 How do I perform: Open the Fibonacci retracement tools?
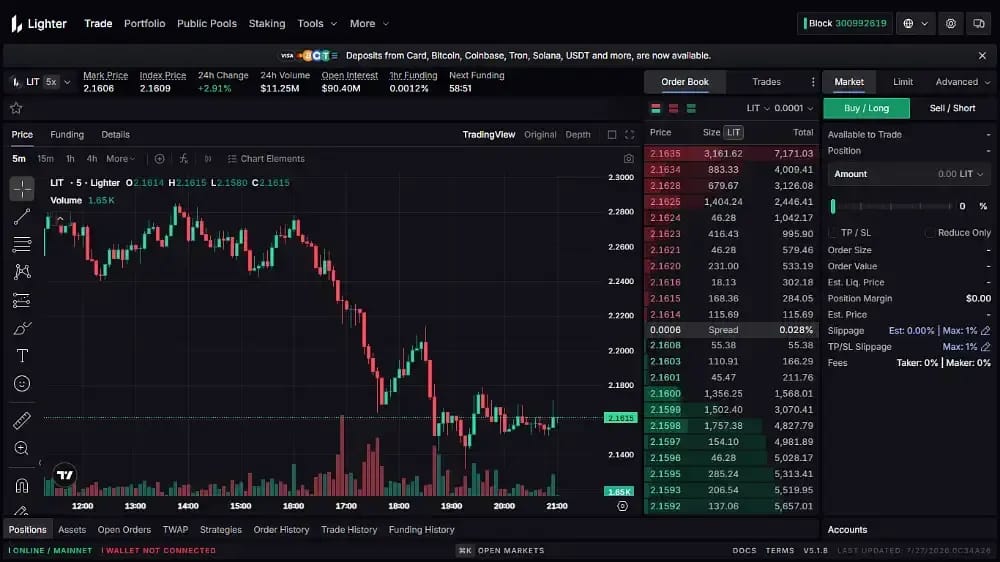(x=22, y=244)
